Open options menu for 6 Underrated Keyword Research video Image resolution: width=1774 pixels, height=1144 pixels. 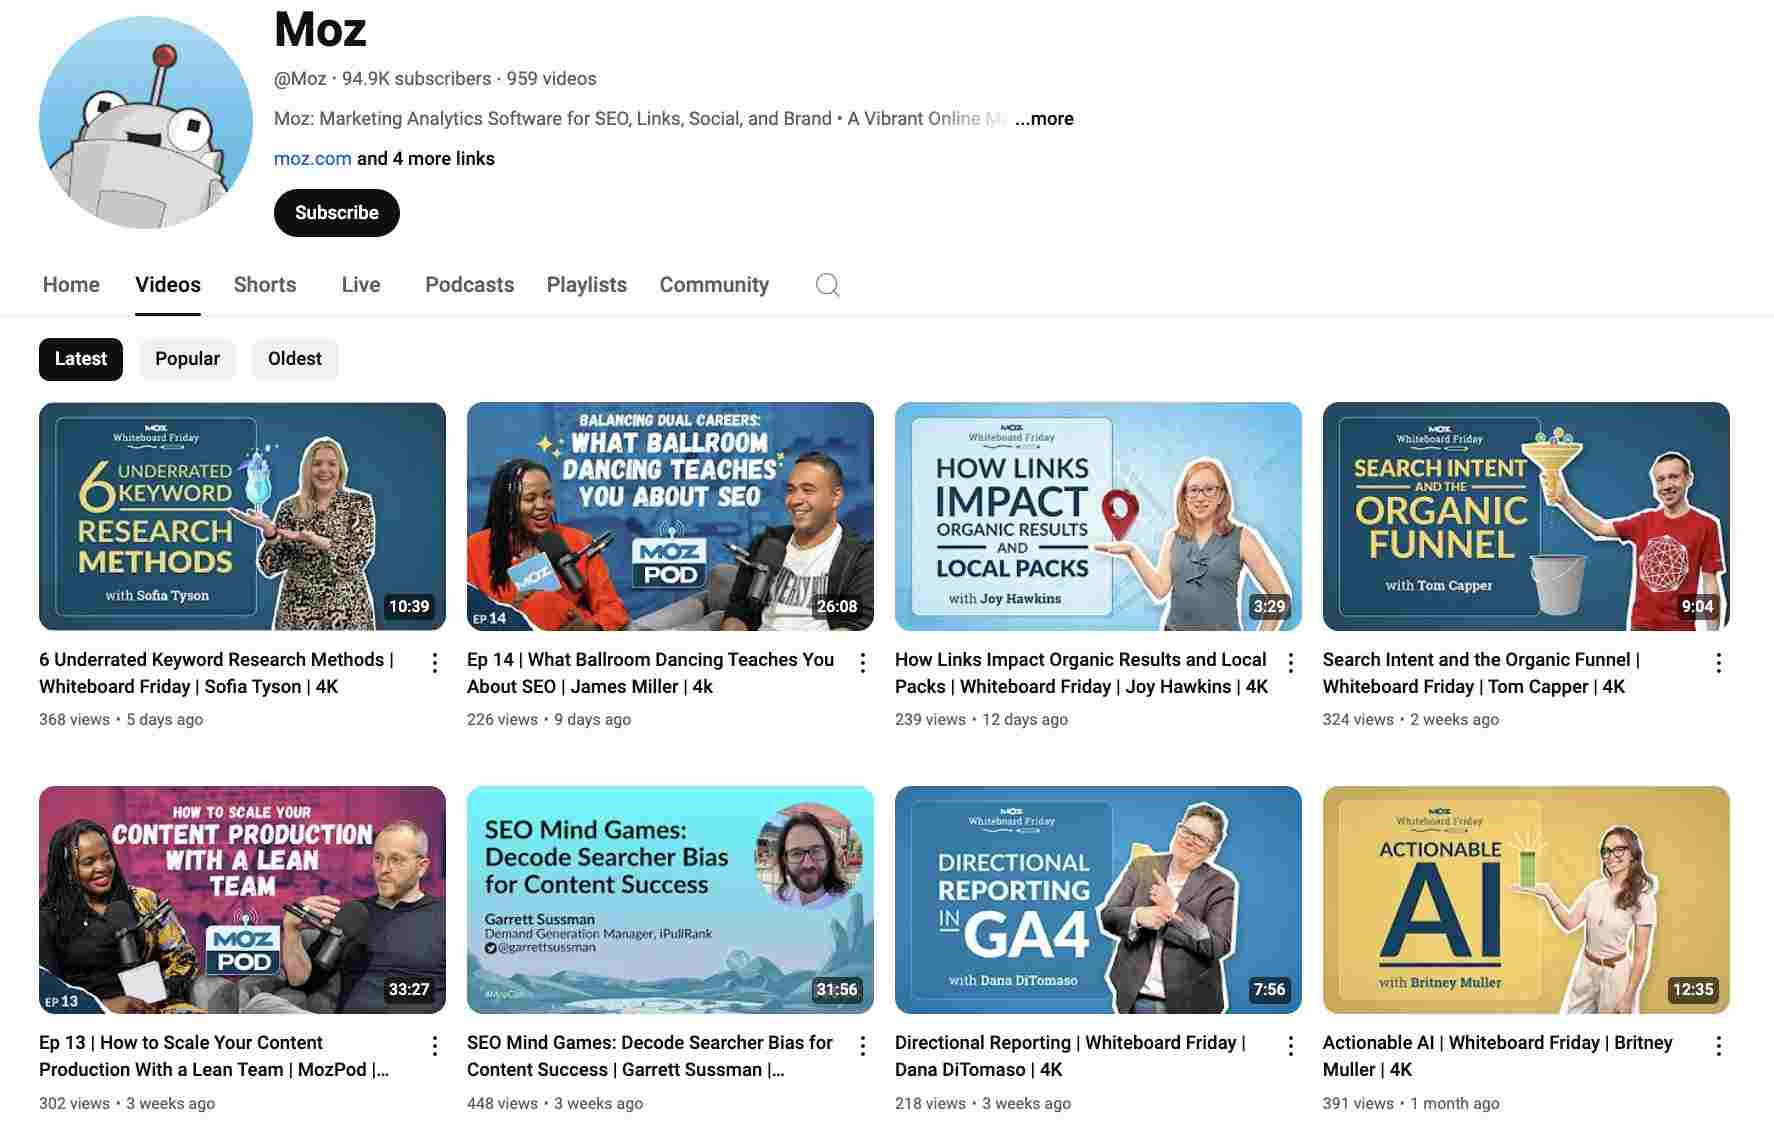pos(435,663)
